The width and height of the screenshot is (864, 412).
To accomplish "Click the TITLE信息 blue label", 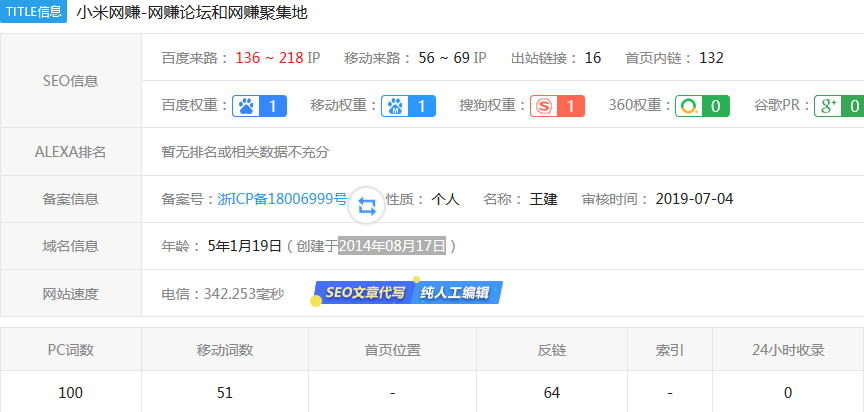I will (x=34, y=12).
